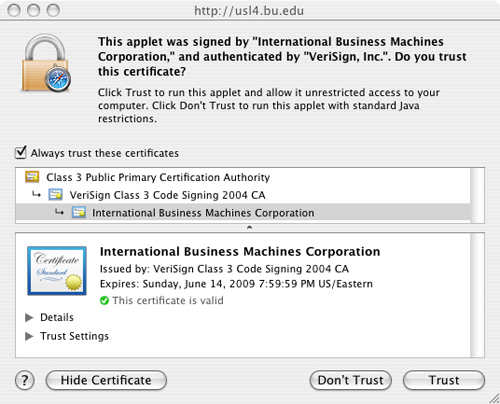
Task: Click the window minimize button
Action: (33, 11)
